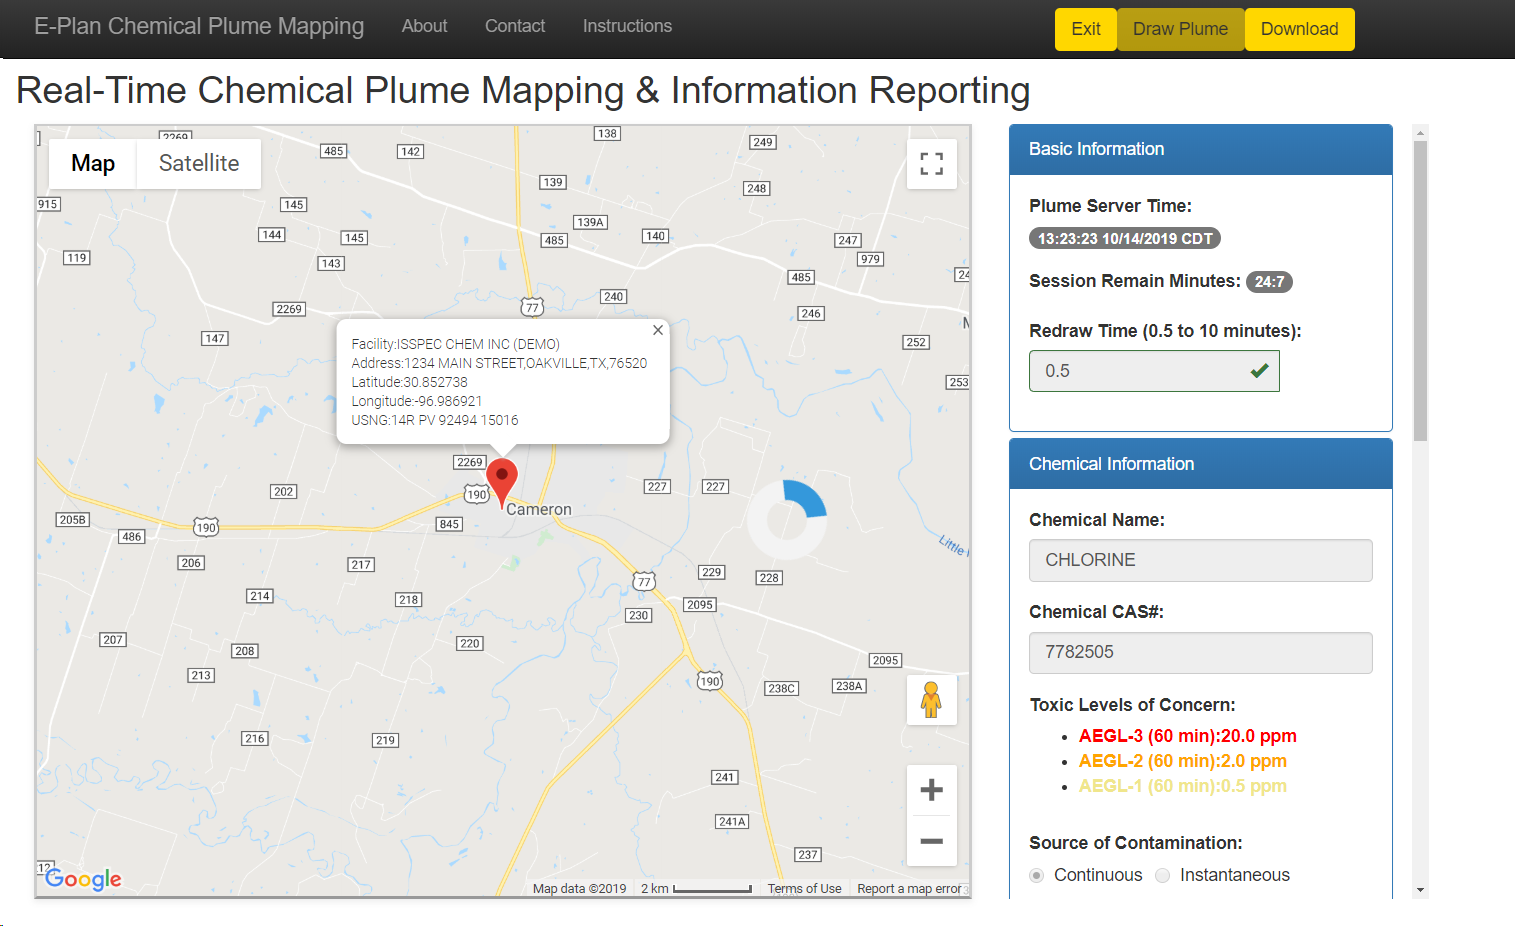Viewport: 1515px width, 926px height.
Task: Select Instantaneous contamination source
Action: click(x=1162, y=875)
